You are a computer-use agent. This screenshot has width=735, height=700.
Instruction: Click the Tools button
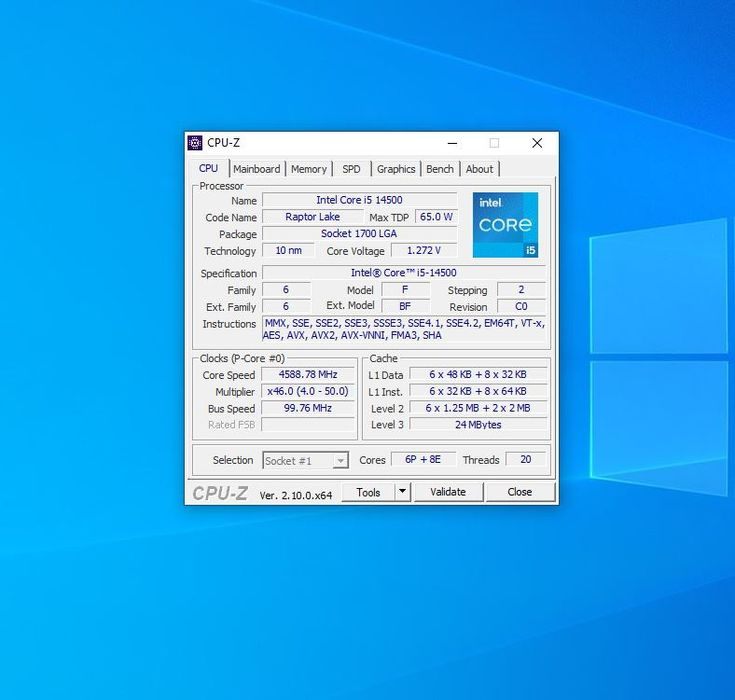click(x=368, y=492)
